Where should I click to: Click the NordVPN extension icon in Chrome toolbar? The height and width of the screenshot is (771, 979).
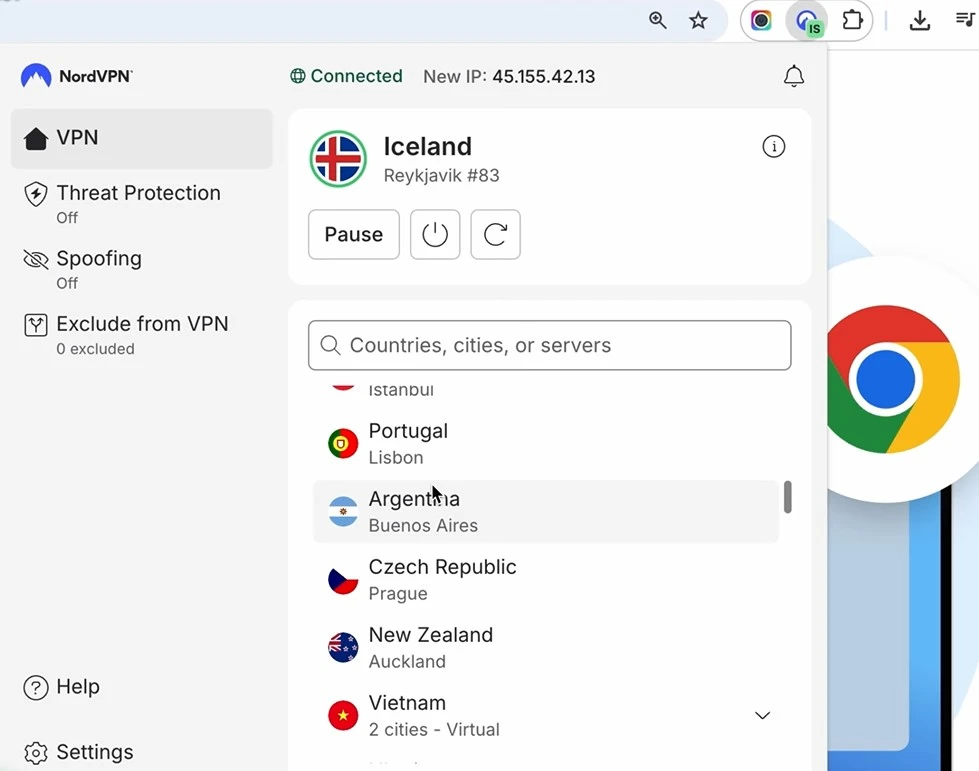point(809,21)
